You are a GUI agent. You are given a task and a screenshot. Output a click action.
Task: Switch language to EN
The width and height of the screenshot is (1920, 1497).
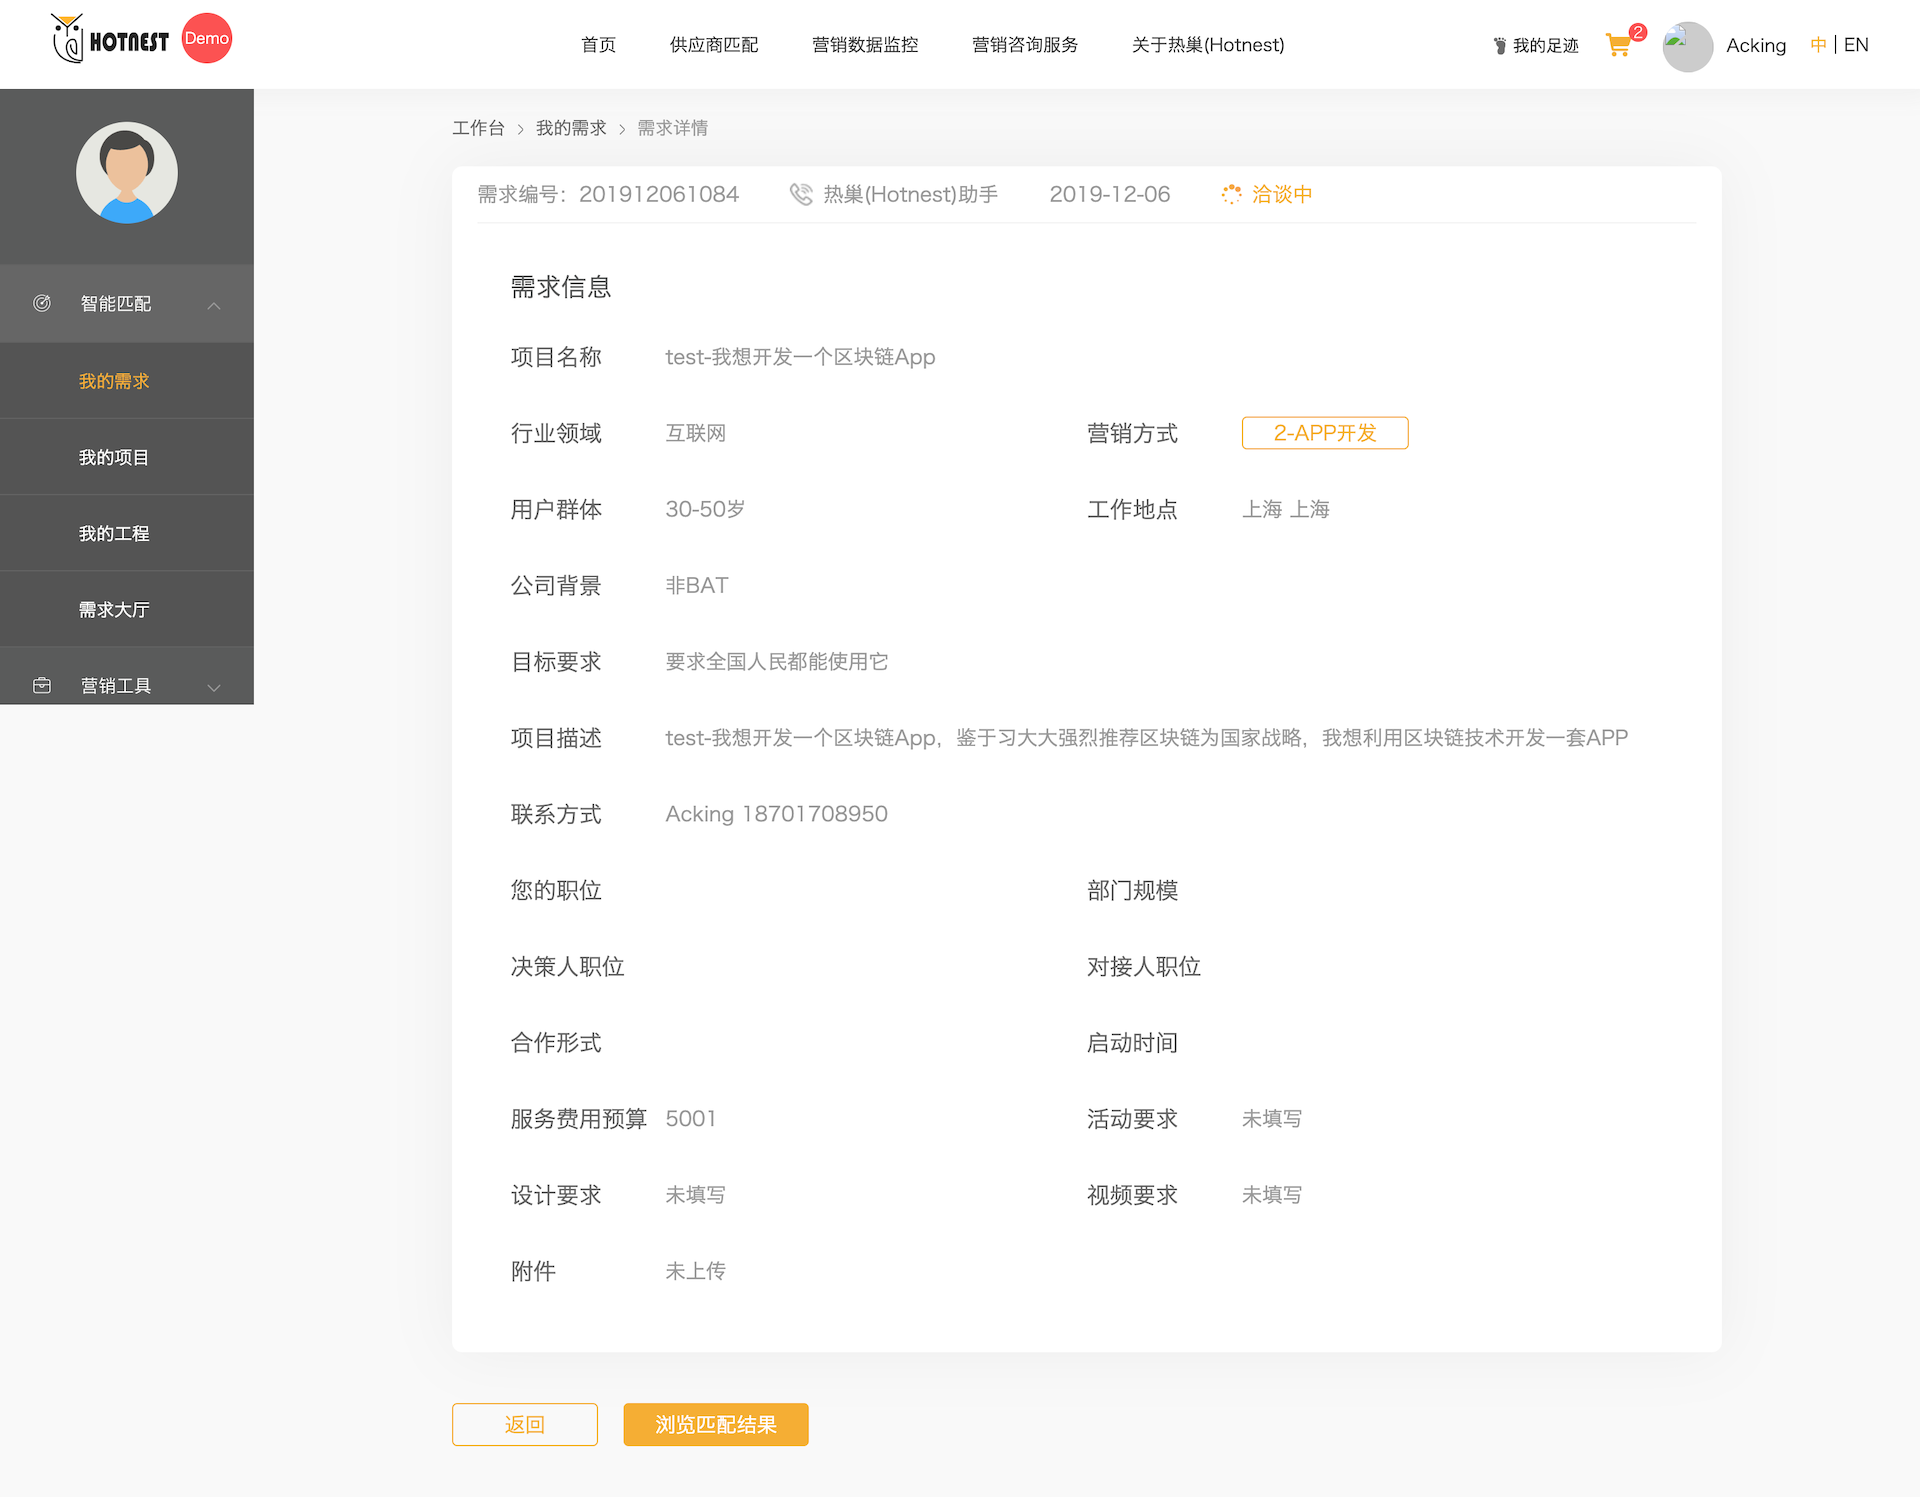[1856, 45]
